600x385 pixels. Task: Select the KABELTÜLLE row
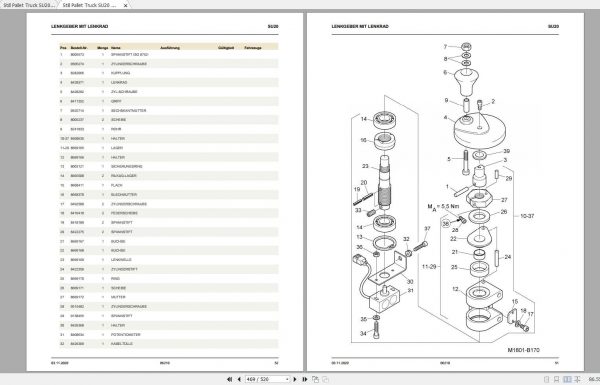click(169, 344)
